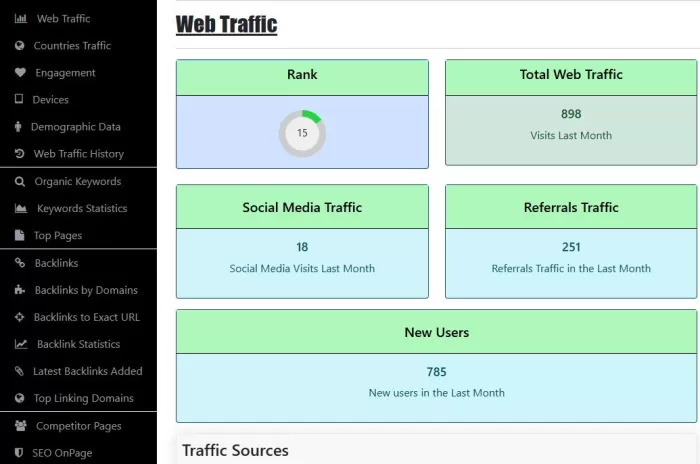Click the users group icon beside Competitor Pages
Image resolution: width=700 pixels, height=464 pixels.
click(21, 426)
